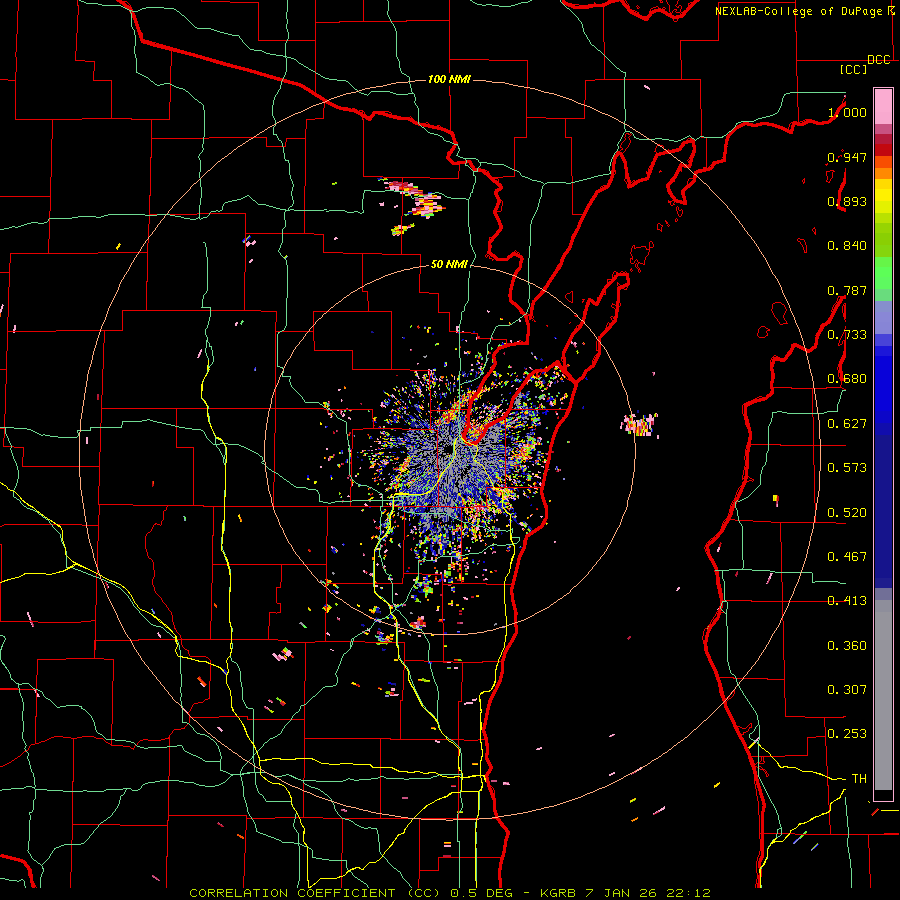Choose the 0.413 scale value
This screenshot has width=900, height=900.
(847, 601)
